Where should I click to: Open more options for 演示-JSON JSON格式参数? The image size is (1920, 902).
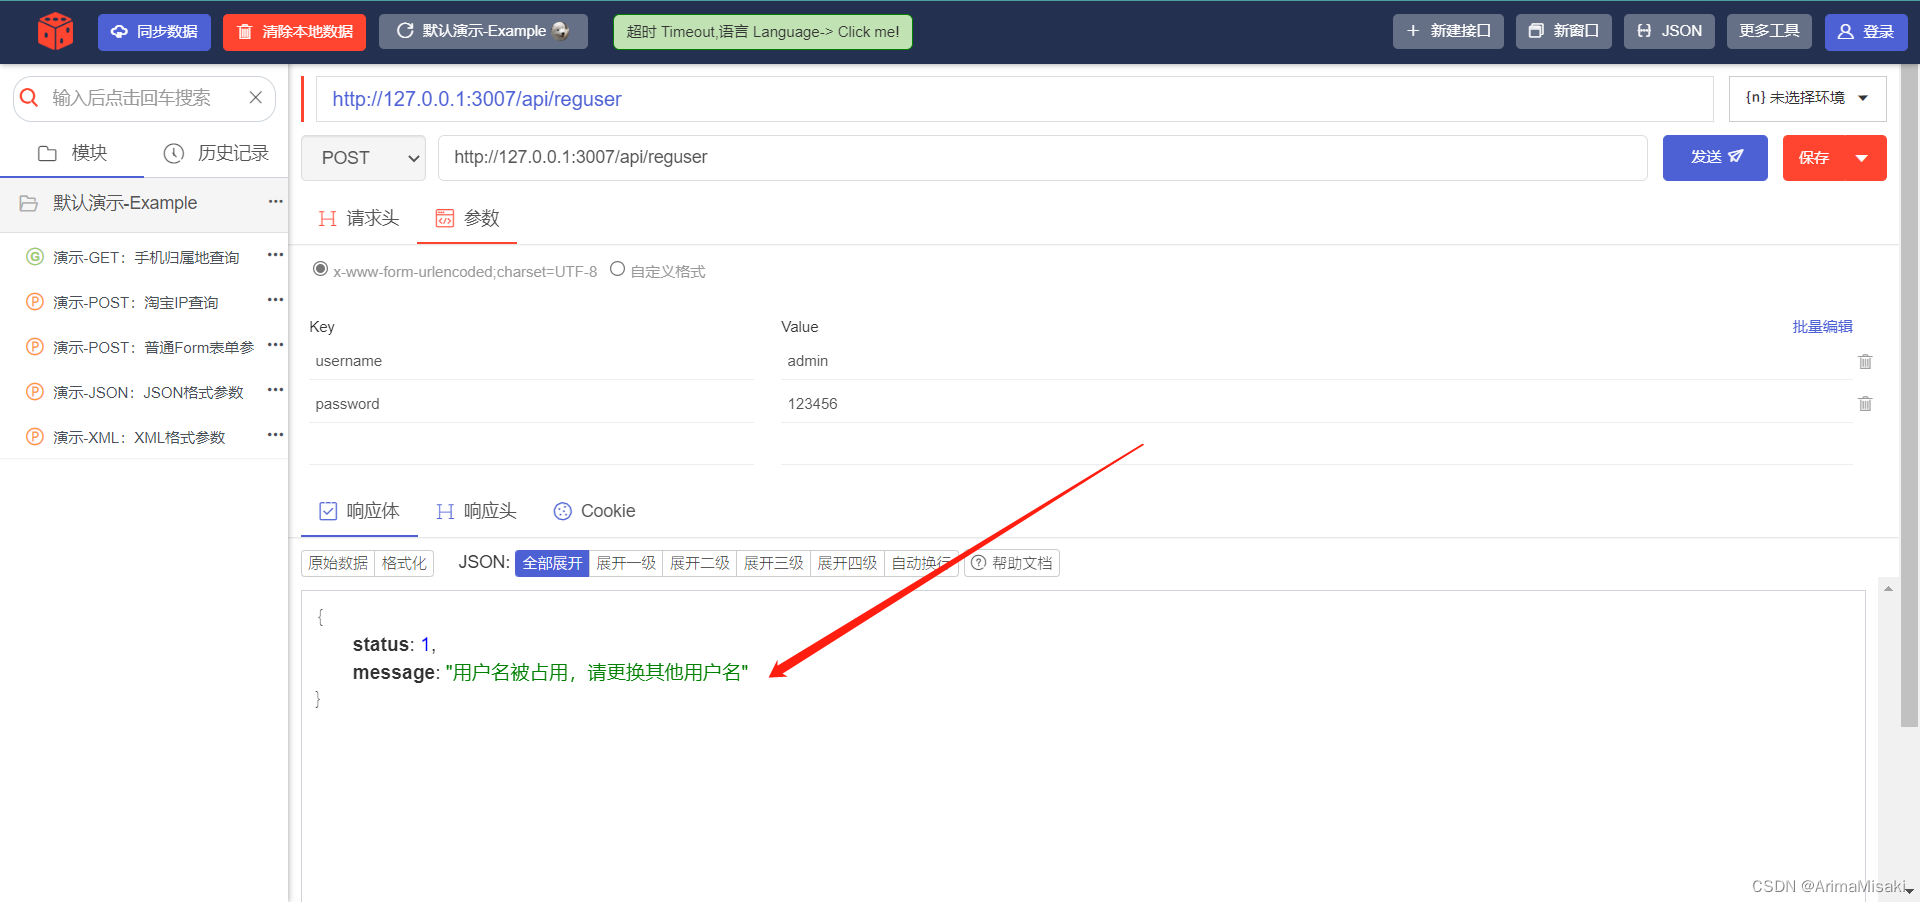click(x=276, y=391)
